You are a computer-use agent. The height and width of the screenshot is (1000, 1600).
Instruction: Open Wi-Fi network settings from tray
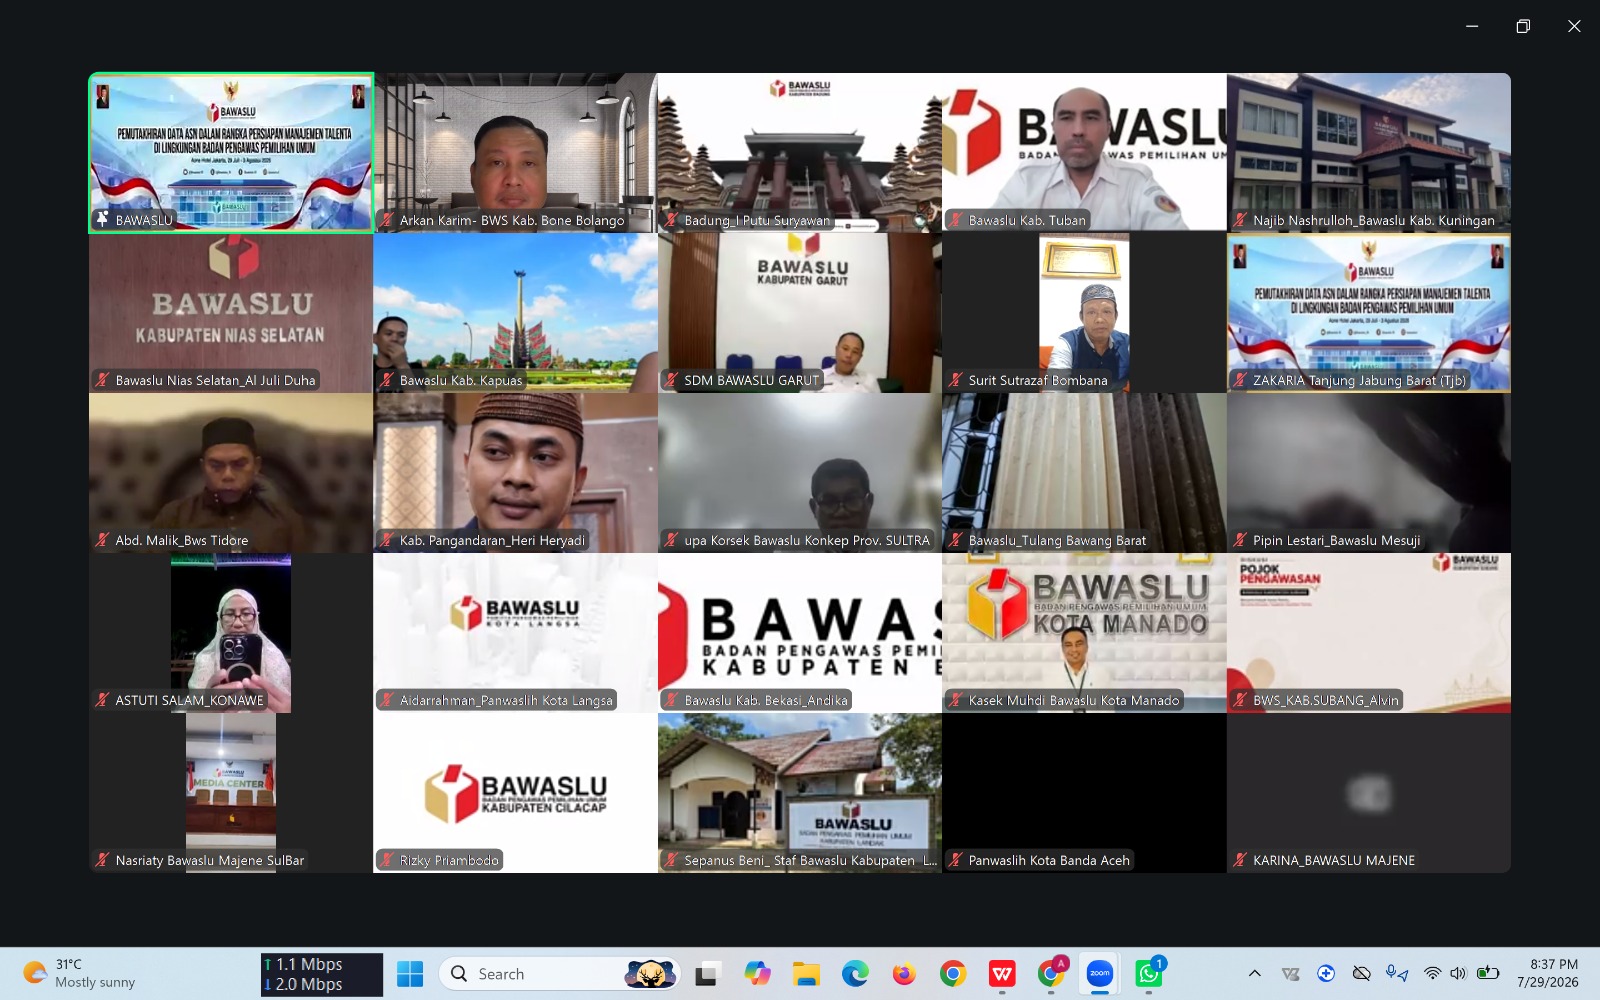pyautogui.click(x=1433, y=974)
